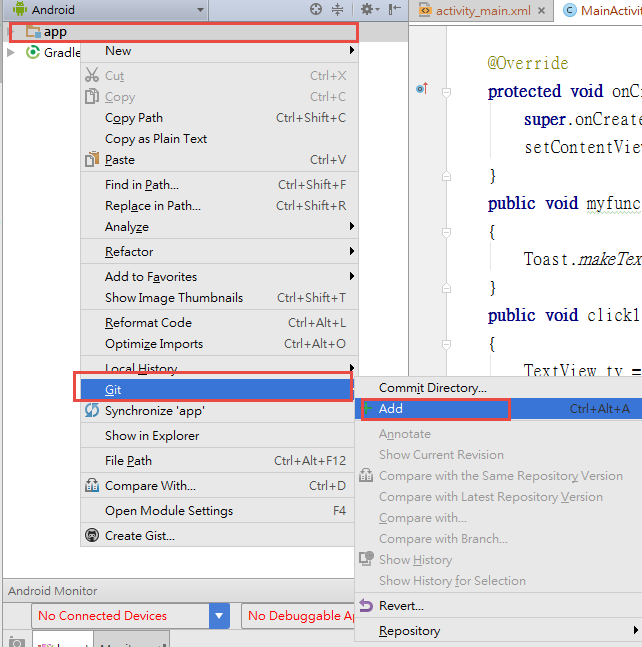Open the No Debuggable Applications dropdown
The image size is (642, 647).
tap(298, 616)
